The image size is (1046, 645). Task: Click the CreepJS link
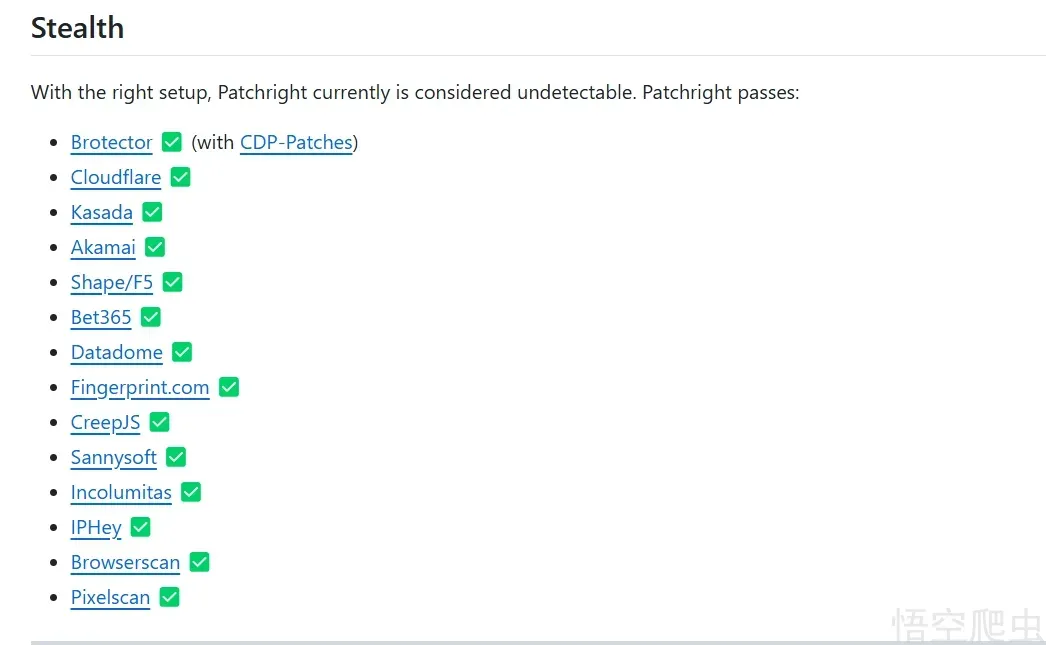pyautogui.click(x=105, y=422)
